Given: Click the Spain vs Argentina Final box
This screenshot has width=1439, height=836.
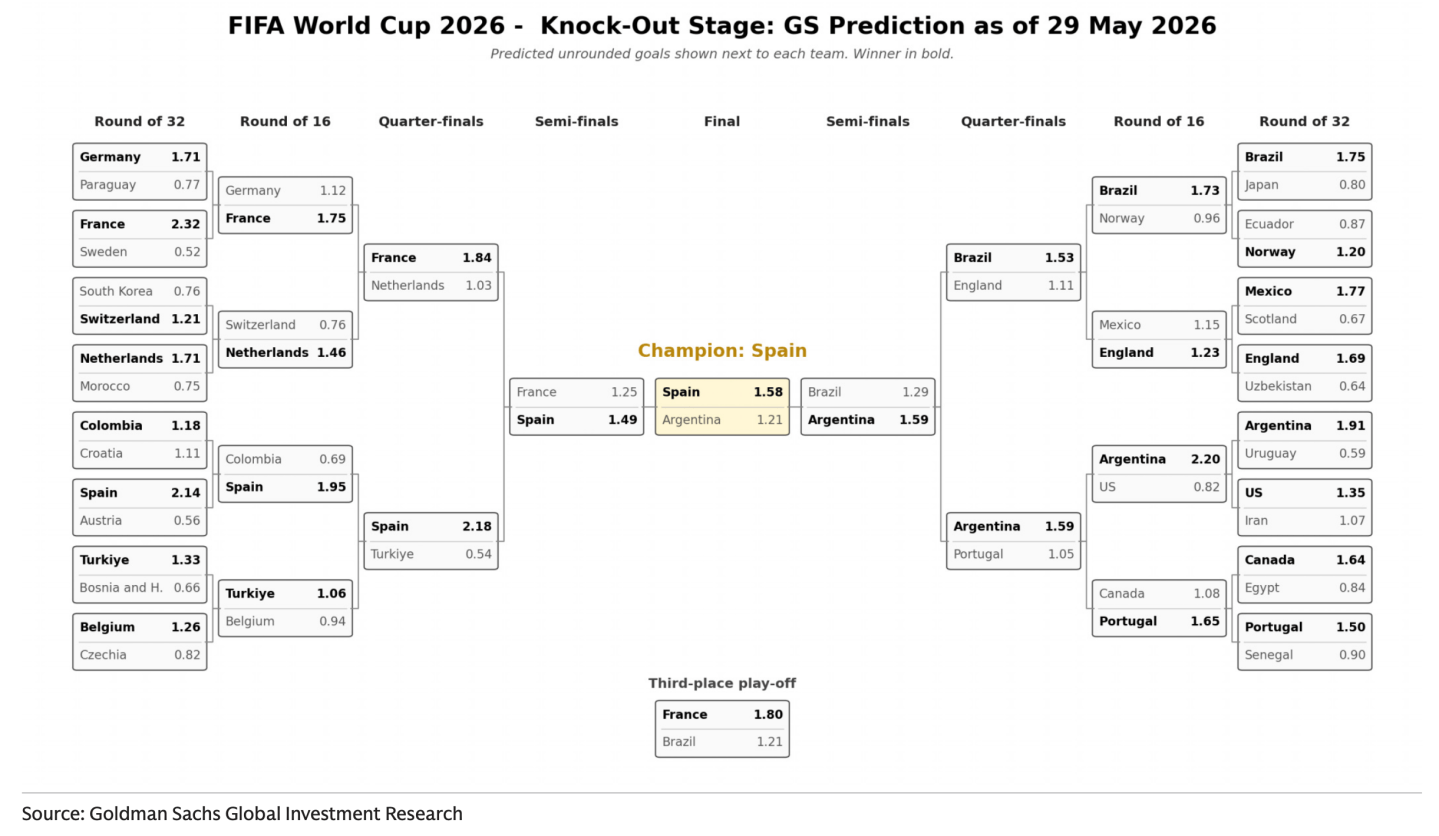Looking at the screenshot, I should tap(722, 406).
